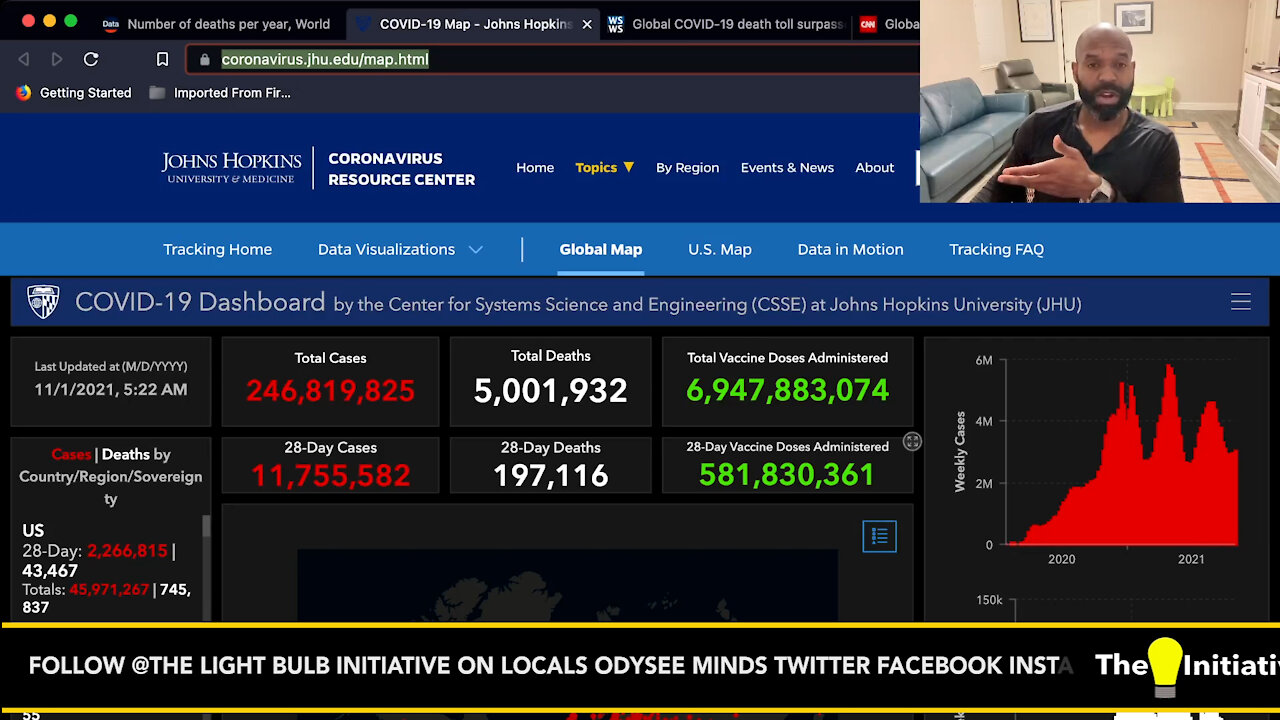Bookmark this page using the bookmark icon
Screen dimensions: 1280x720
point(162,59)
